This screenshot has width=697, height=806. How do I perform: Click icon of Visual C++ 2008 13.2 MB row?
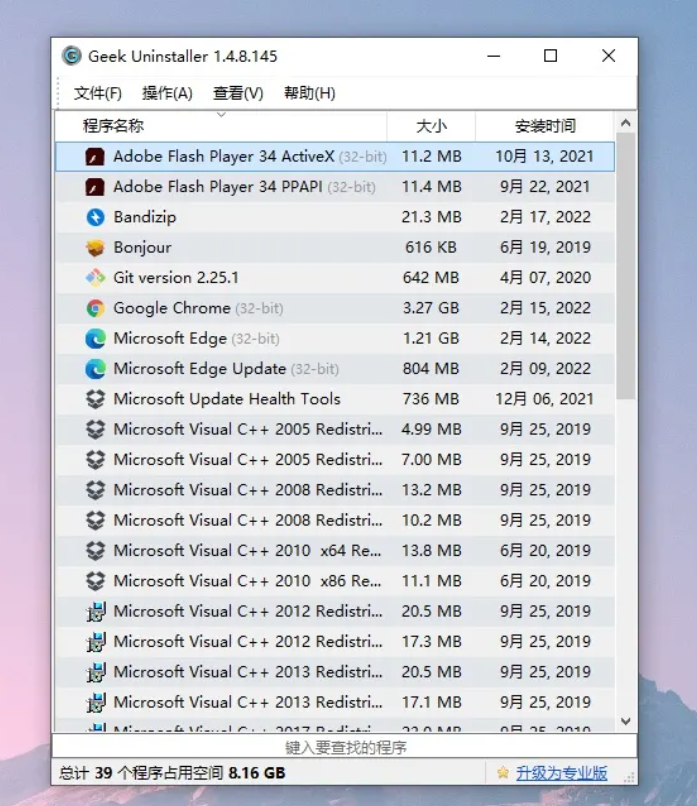click(95, 490)
